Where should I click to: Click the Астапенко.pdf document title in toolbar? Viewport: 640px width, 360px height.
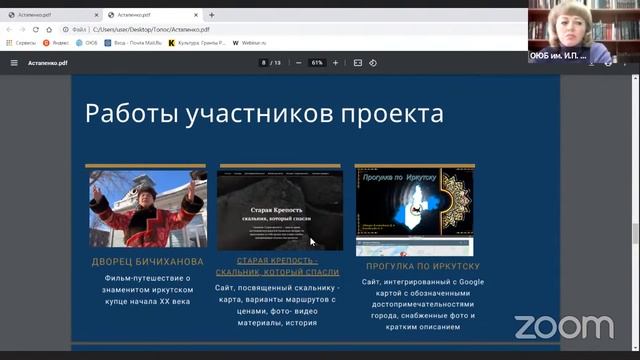click(x=48, y=63)
